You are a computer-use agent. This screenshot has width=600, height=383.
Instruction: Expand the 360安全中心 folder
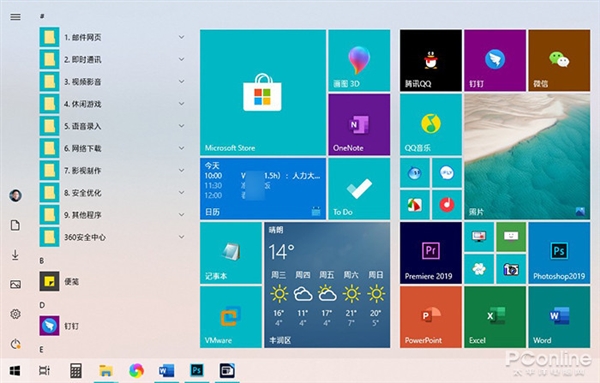click(x=113, y=237)
